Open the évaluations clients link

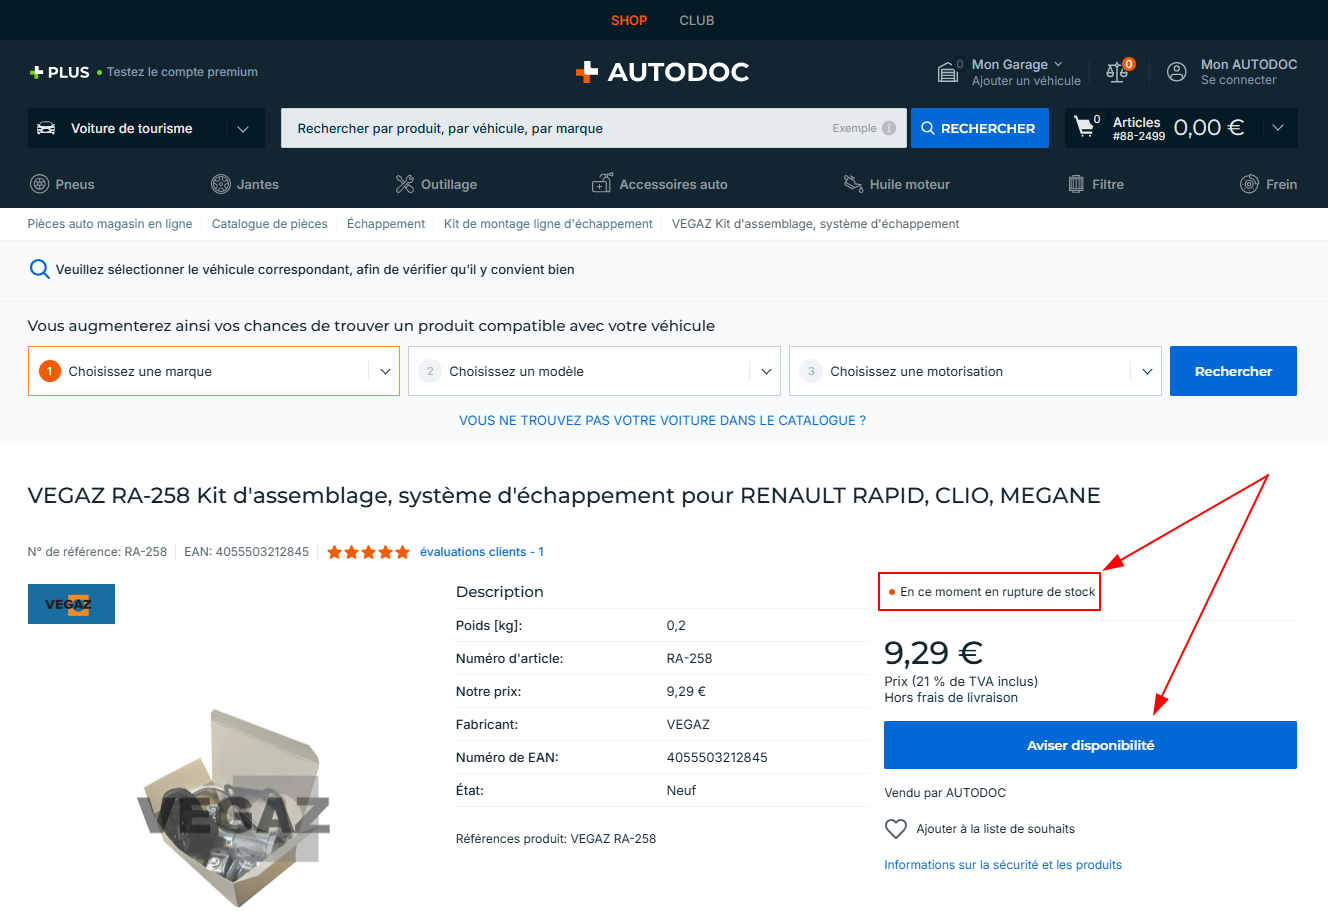pyautogui.click(x=482, y=552)
